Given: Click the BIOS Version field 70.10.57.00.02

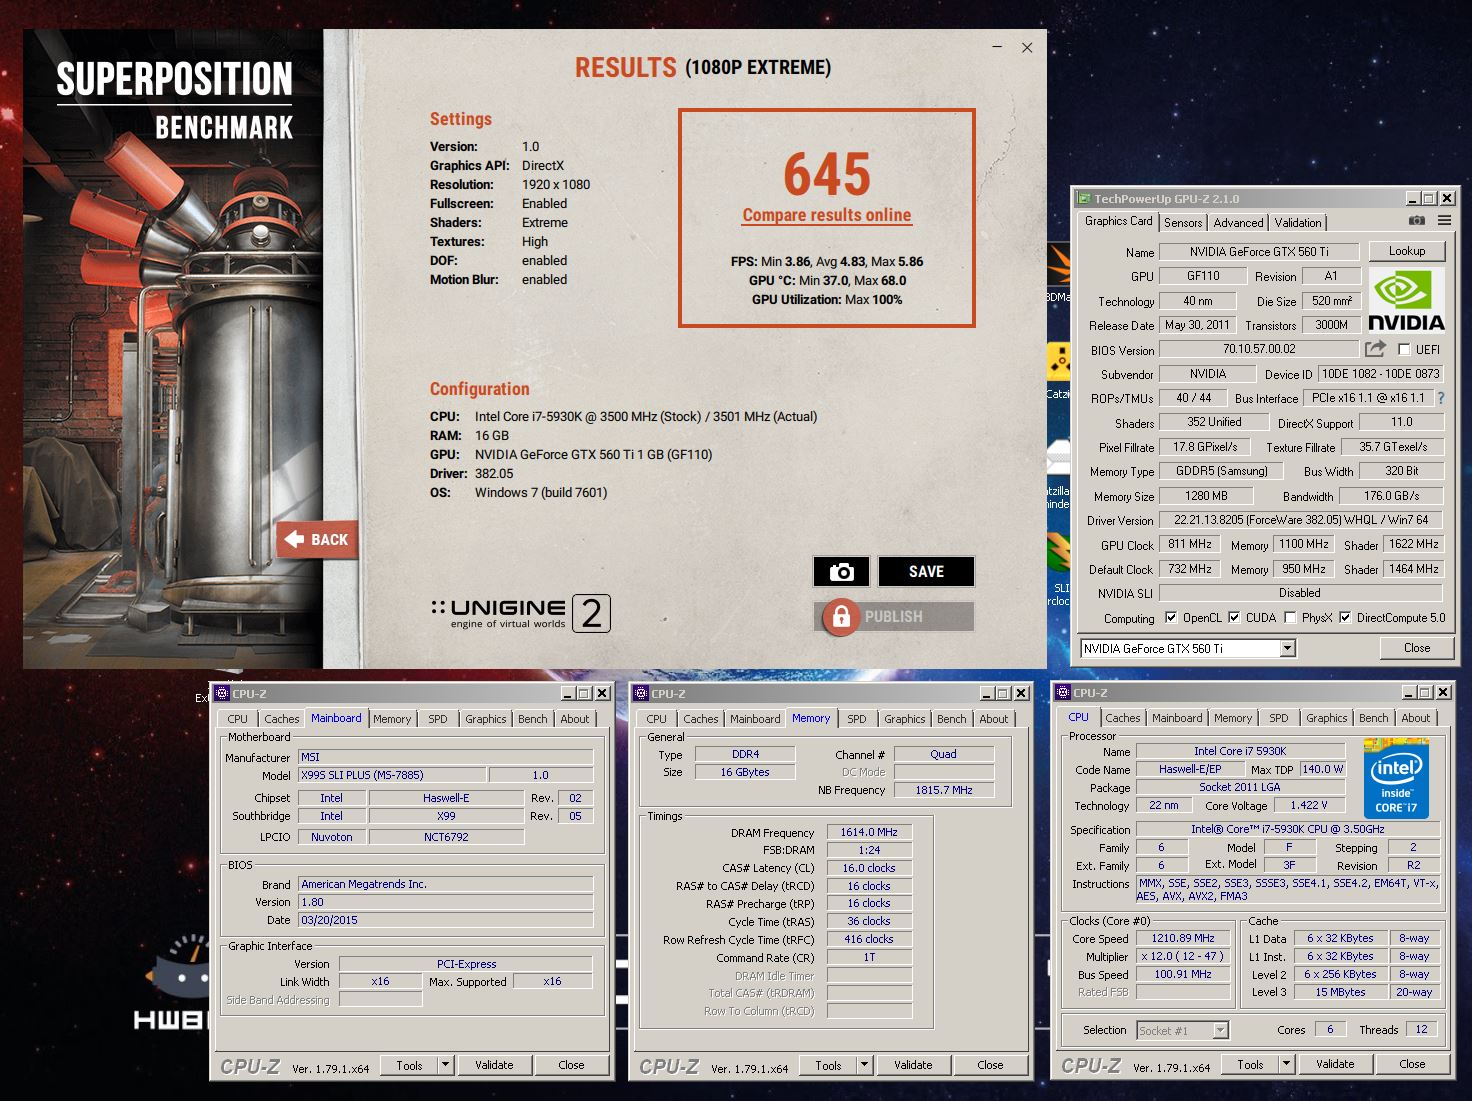Looking at the screenshot, I should [x=1259, y=349].
